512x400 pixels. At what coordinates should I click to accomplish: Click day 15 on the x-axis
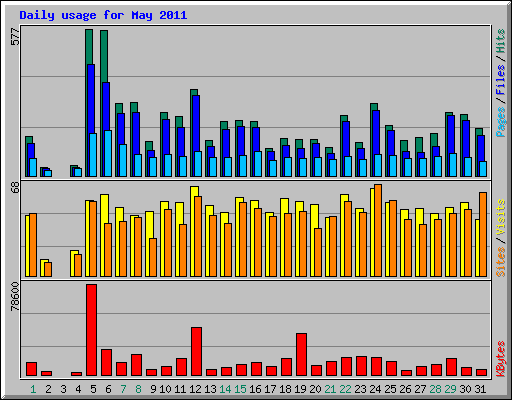240,389
